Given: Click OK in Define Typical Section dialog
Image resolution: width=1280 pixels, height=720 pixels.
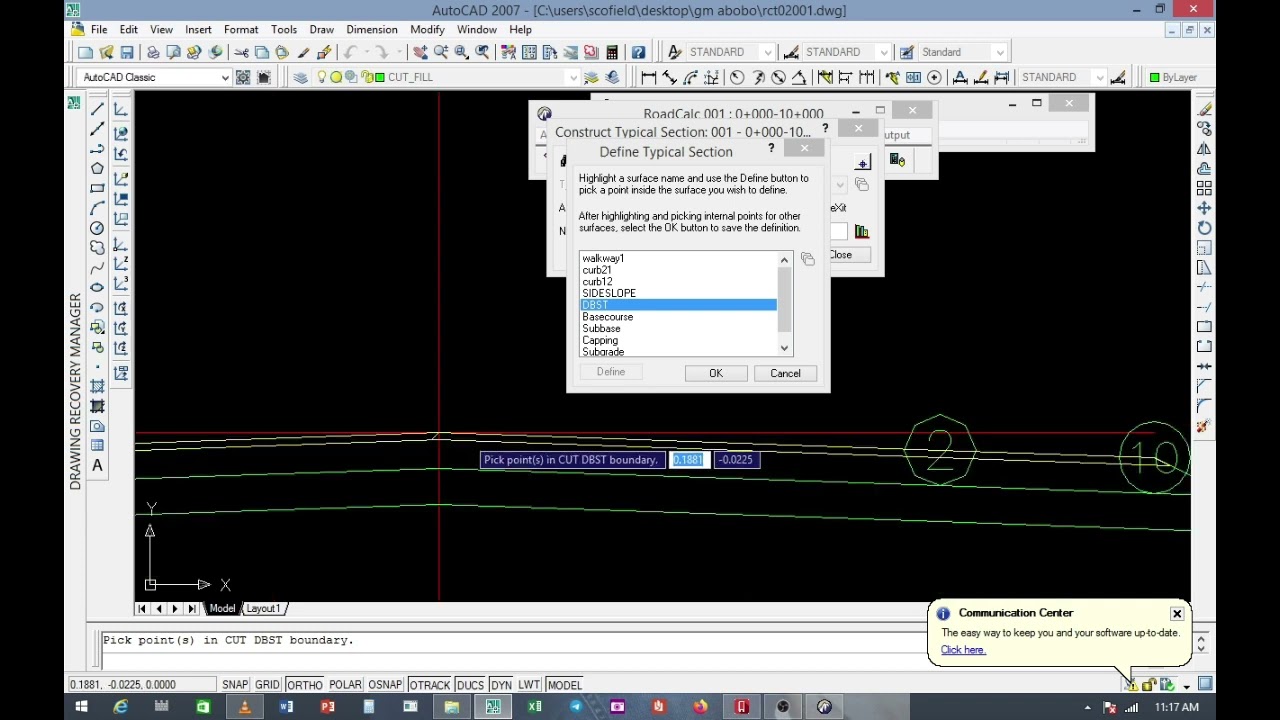Looking at the screenshot, I should pos(716,373).
